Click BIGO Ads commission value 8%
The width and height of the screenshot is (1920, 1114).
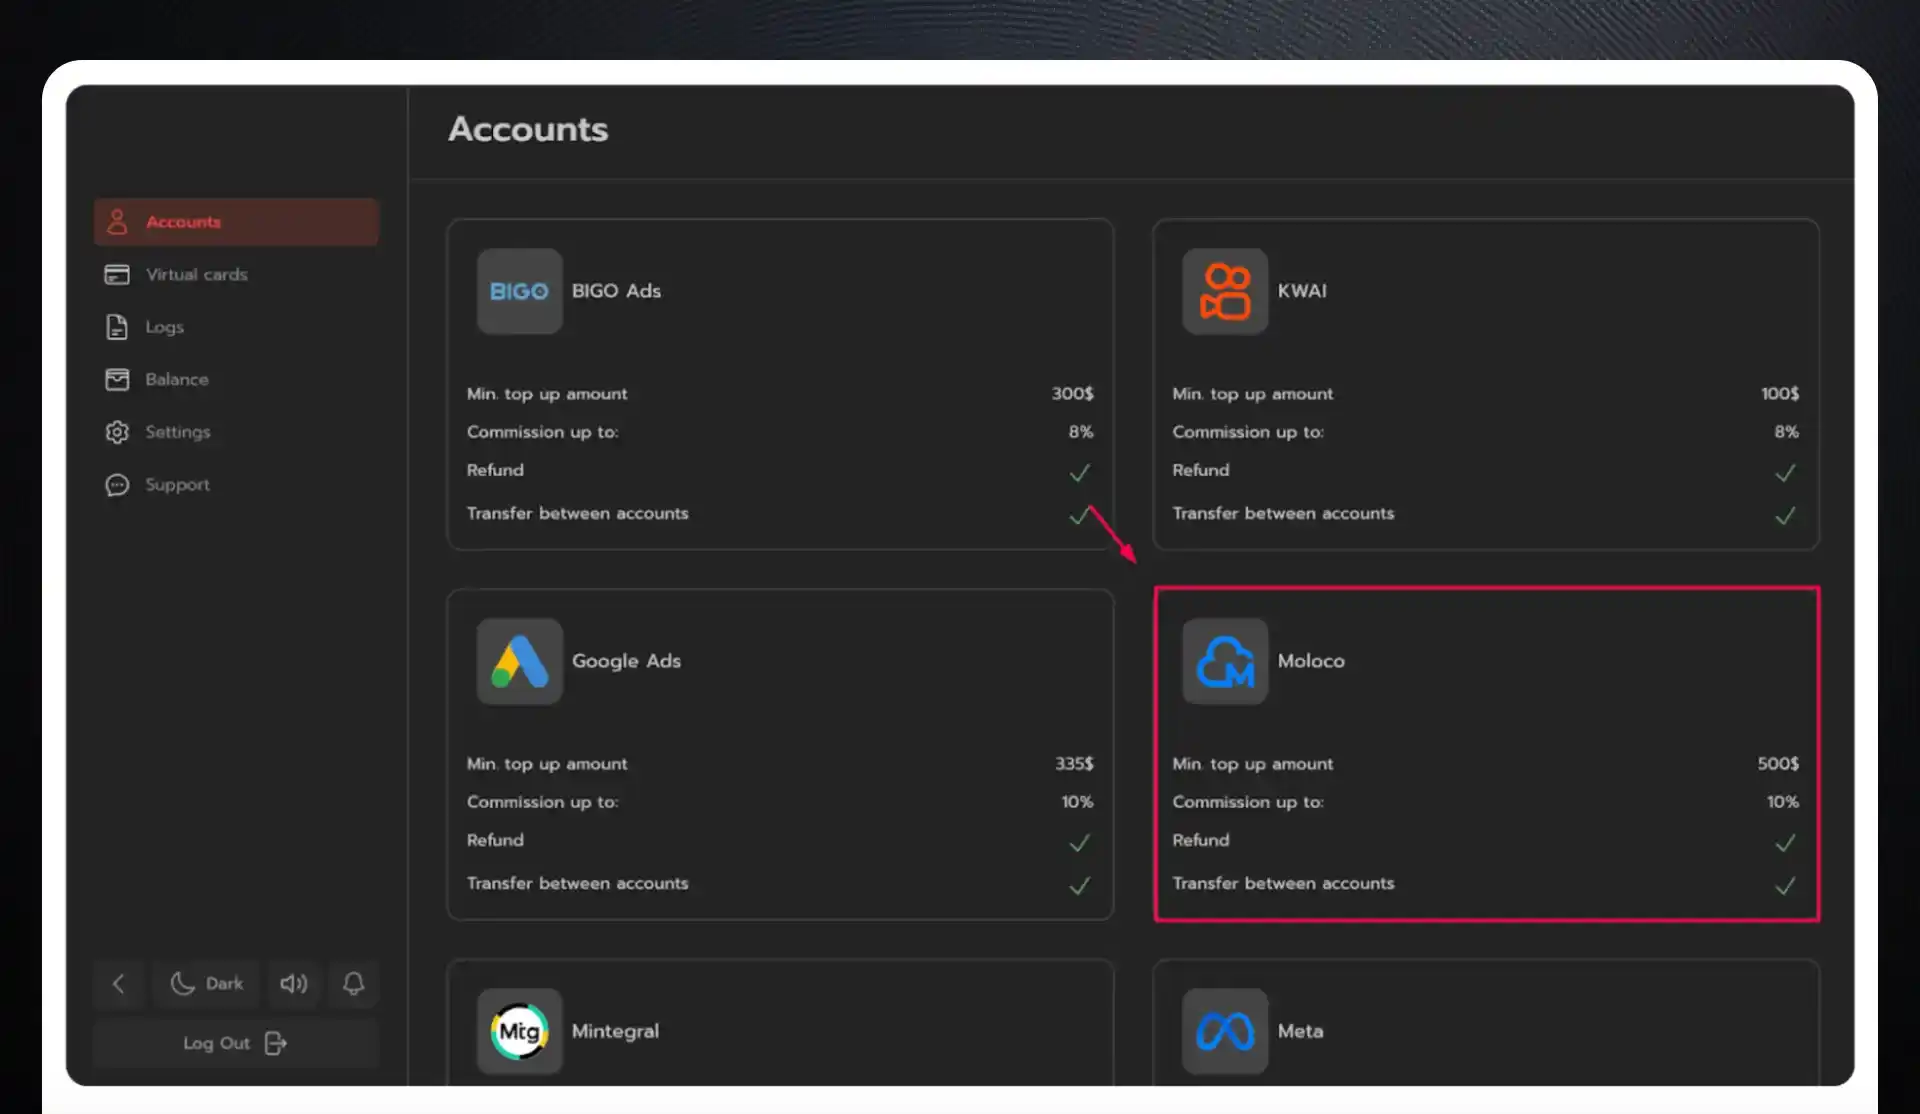click(1081, 432)
